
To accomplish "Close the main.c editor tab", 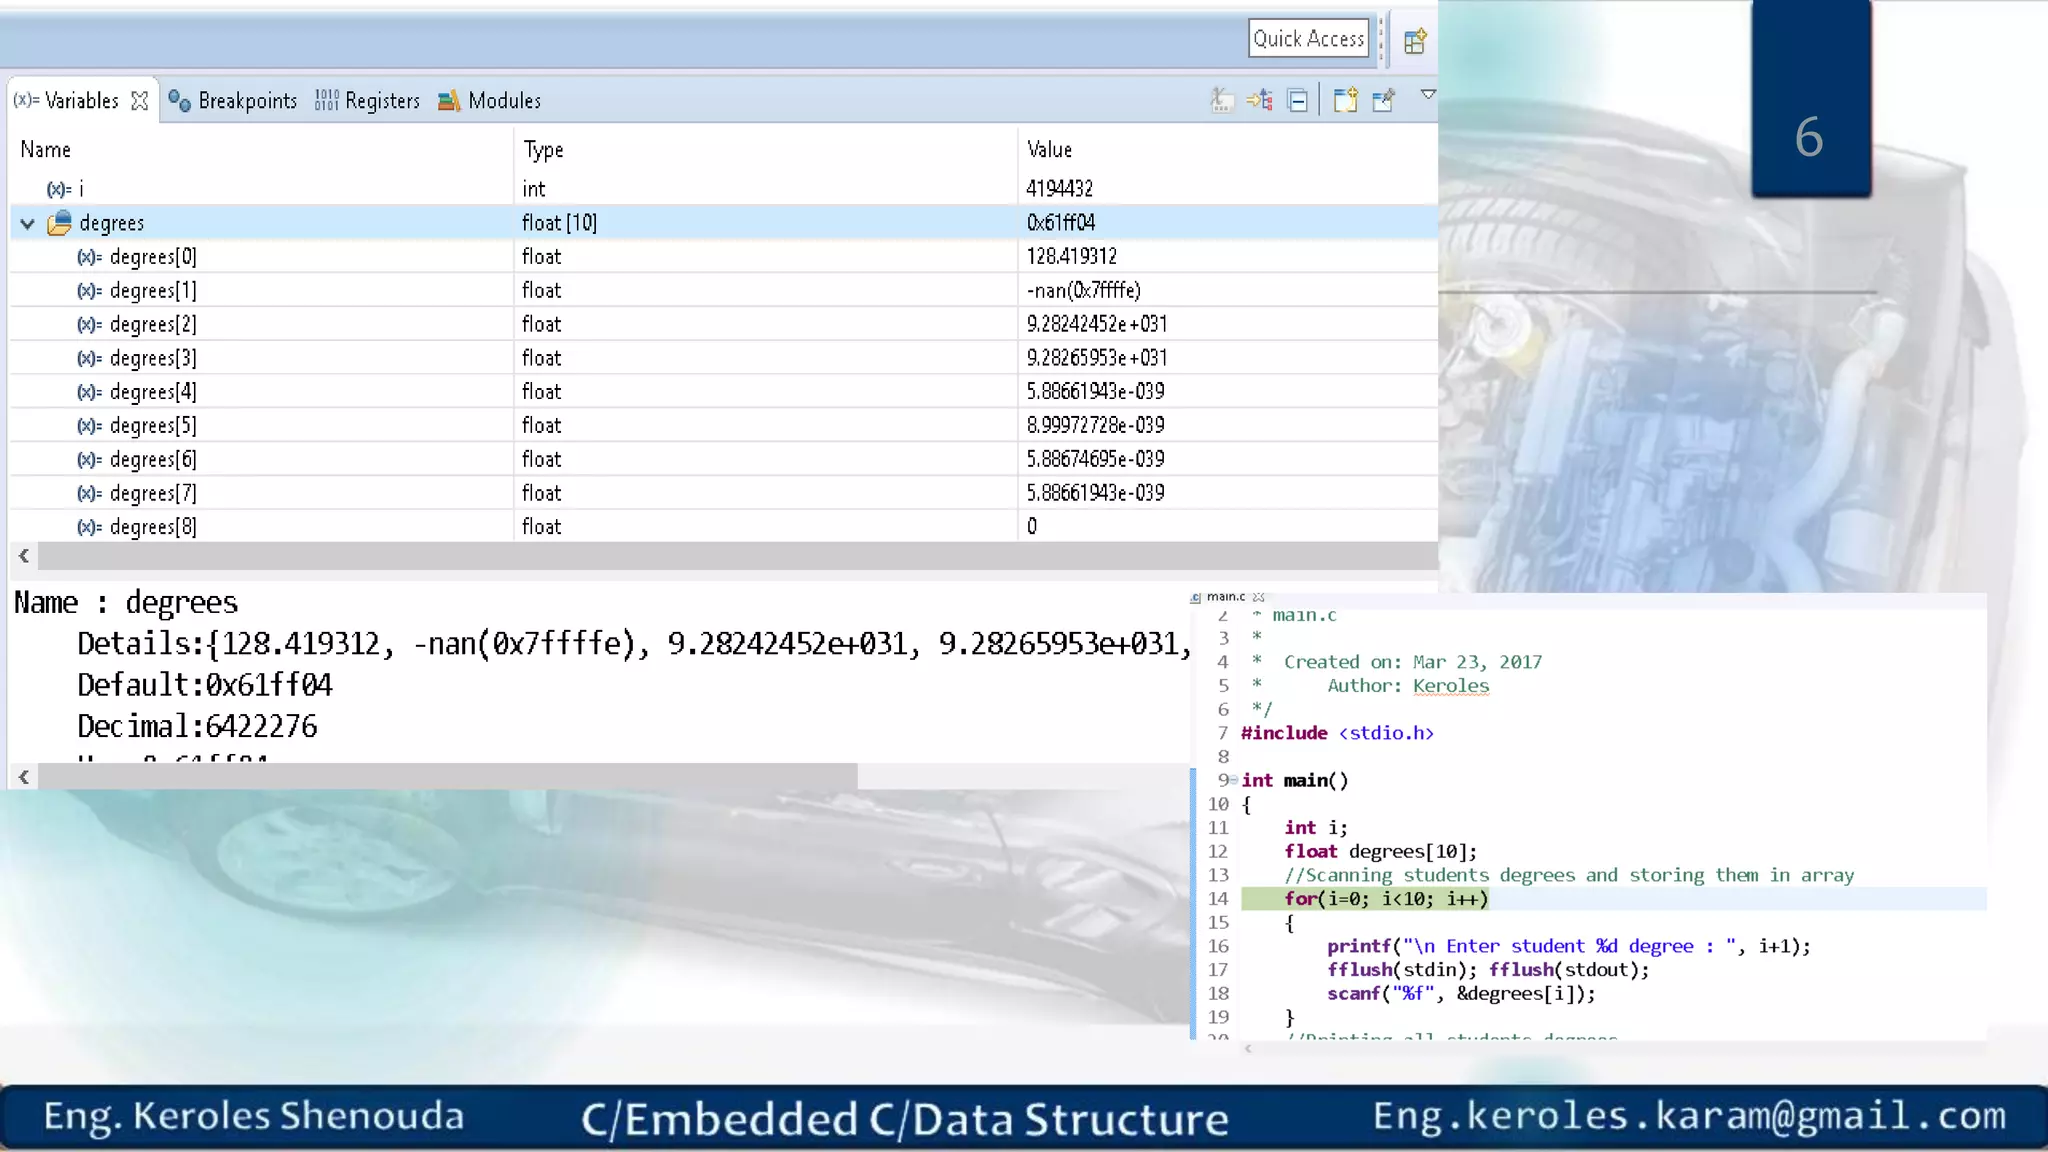I will (1259, 597).
